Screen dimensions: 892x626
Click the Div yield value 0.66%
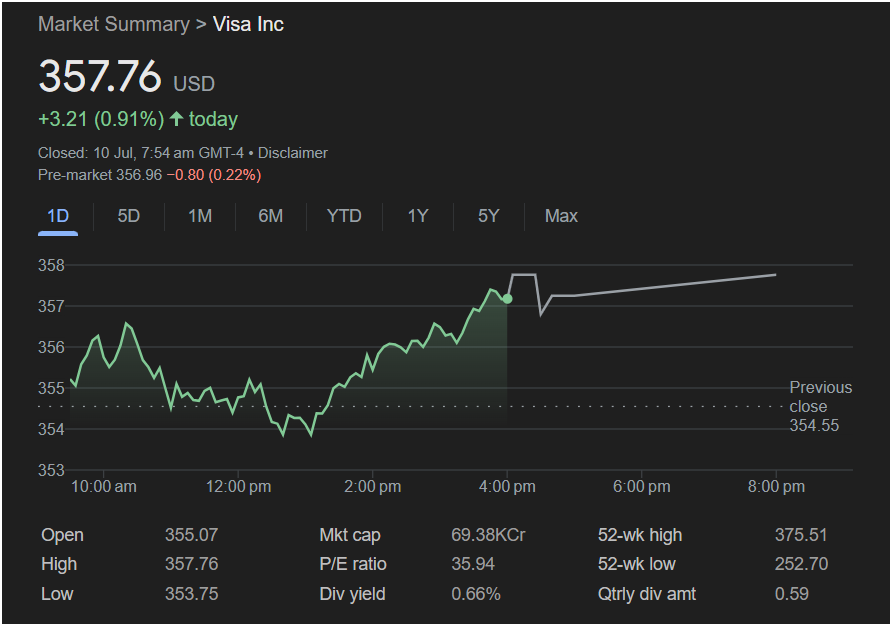click(x=476, y=594)
